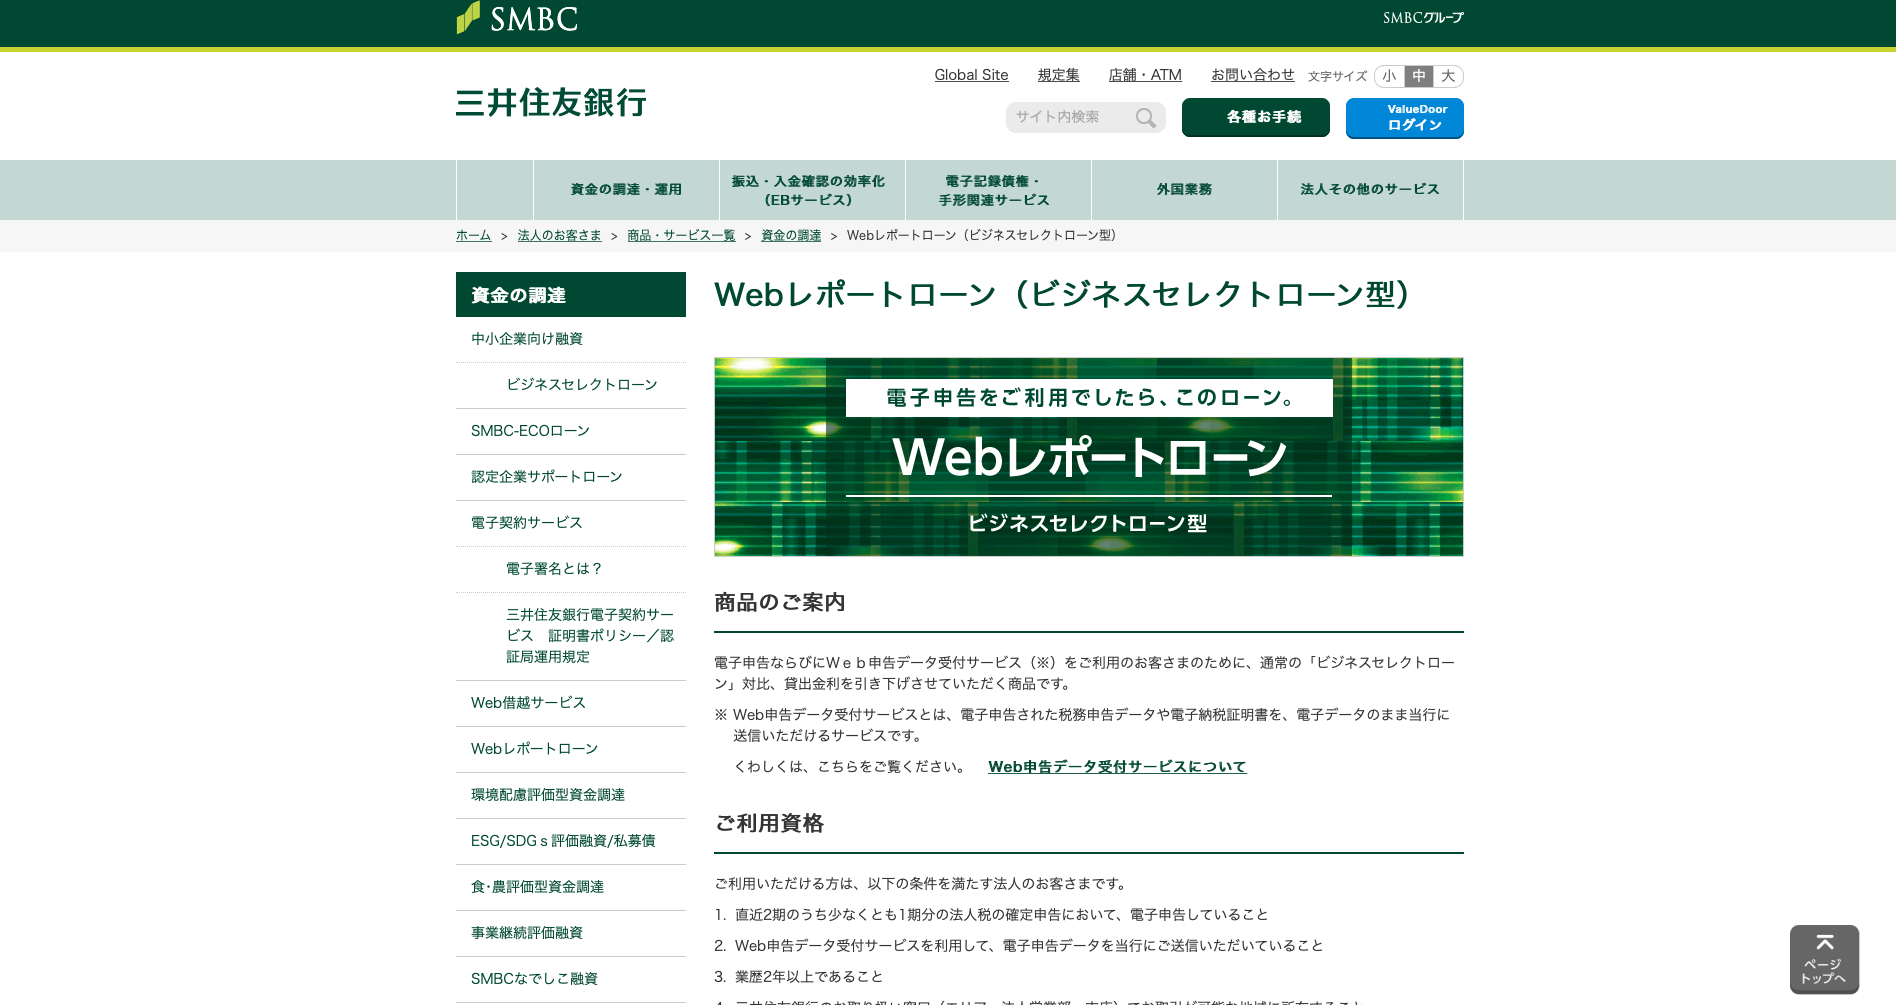
Task: Click the 各種お手続 button
Action: pos(1256,117)
